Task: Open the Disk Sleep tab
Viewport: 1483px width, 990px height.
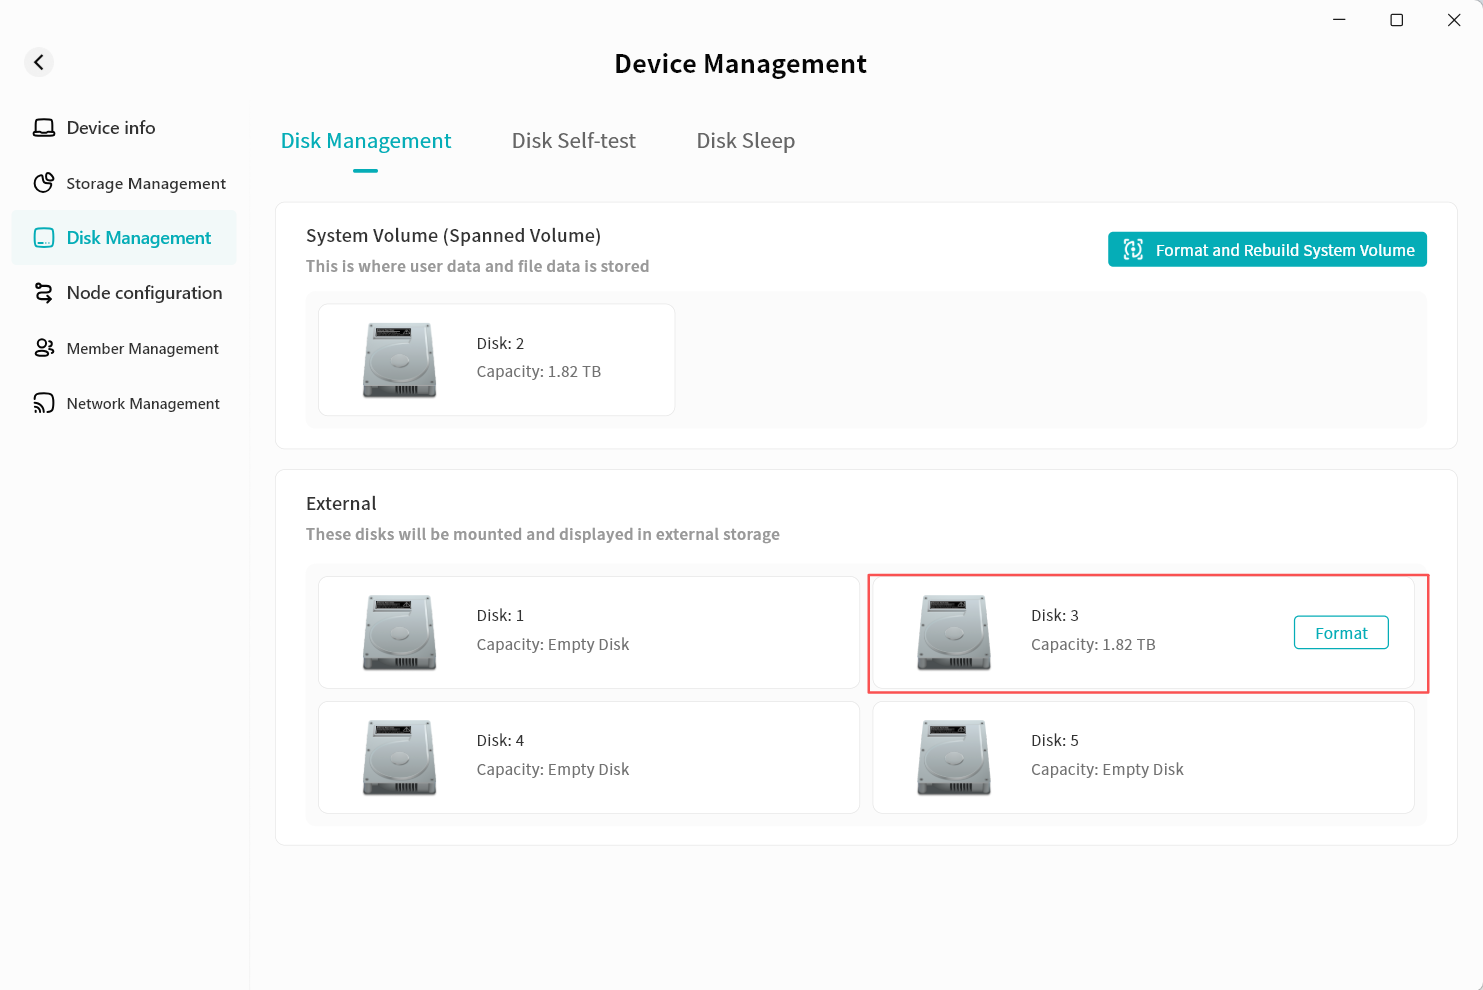Action: point(745,141)
